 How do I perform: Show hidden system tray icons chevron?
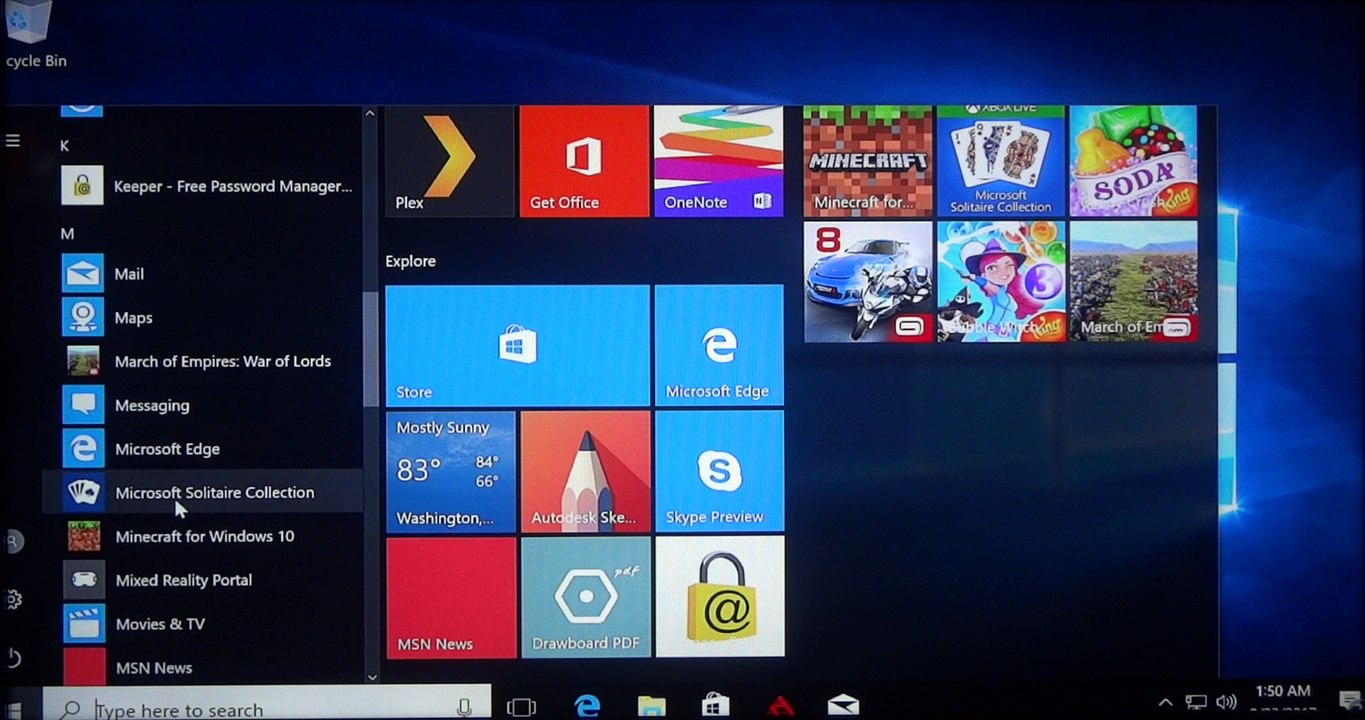[x=1165, y=702]
